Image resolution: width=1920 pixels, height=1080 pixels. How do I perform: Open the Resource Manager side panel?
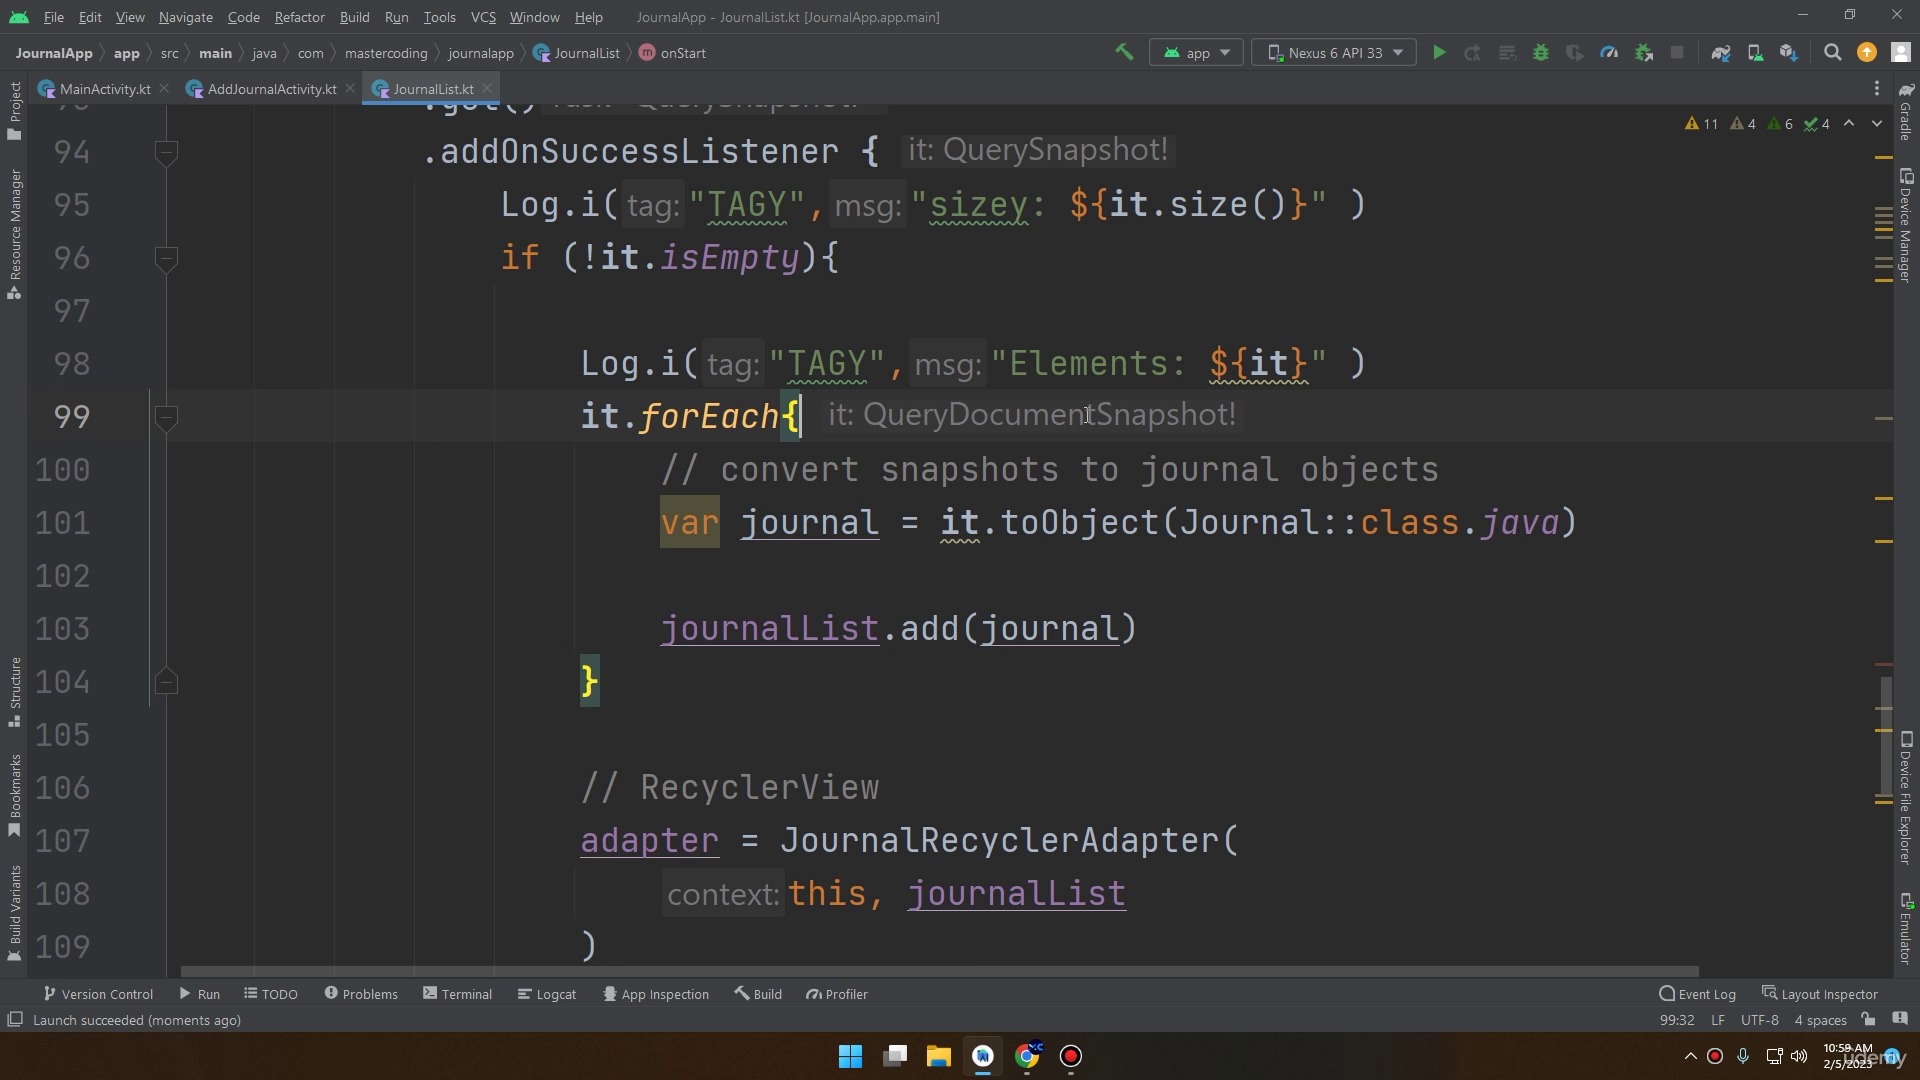(14, 234)
